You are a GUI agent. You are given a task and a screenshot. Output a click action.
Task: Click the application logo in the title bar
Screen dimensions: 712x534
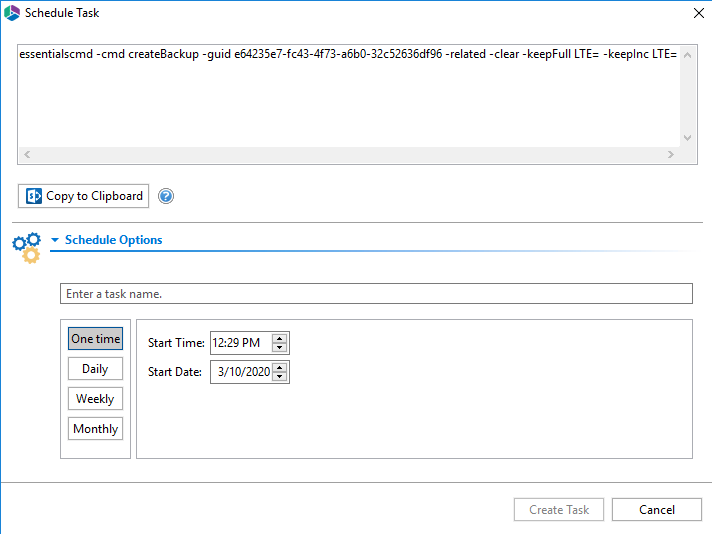13,13
